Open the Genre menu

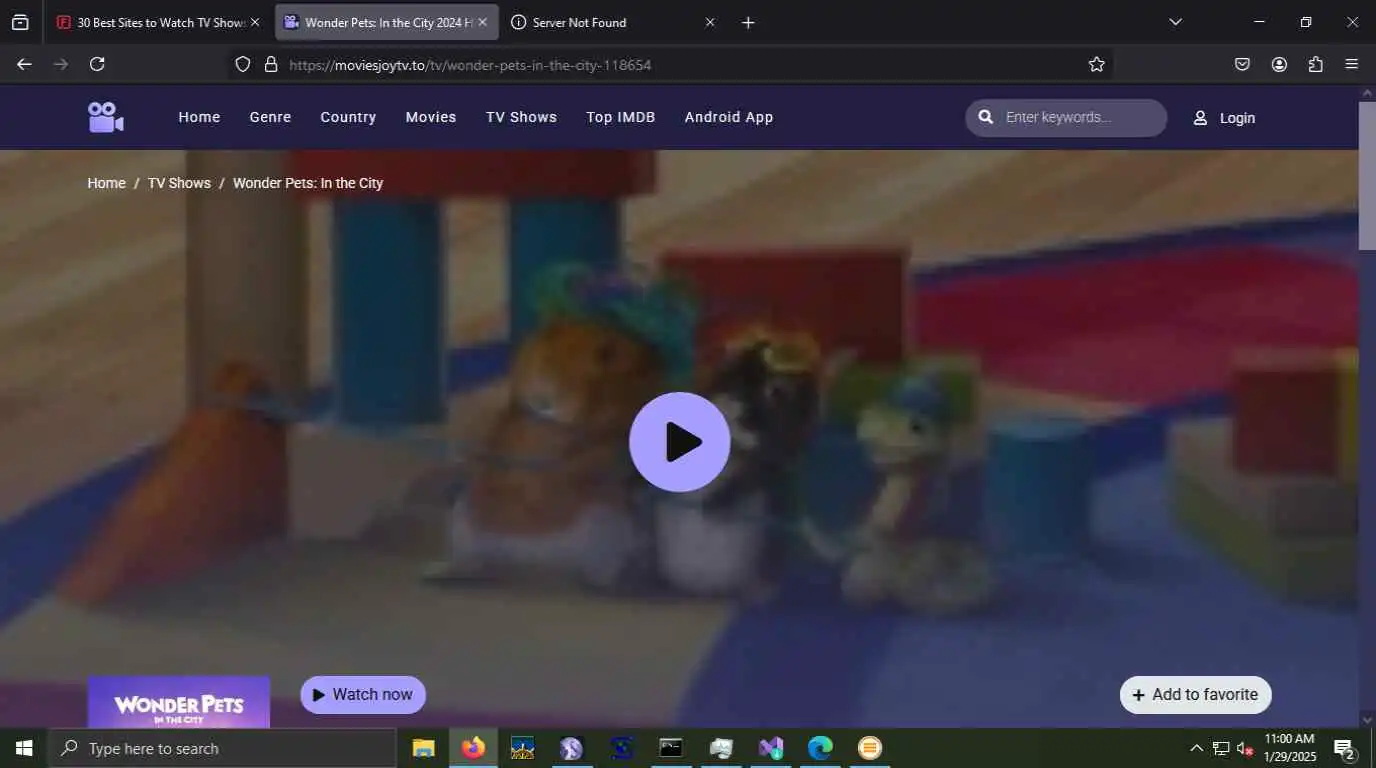tap(270, 117)
